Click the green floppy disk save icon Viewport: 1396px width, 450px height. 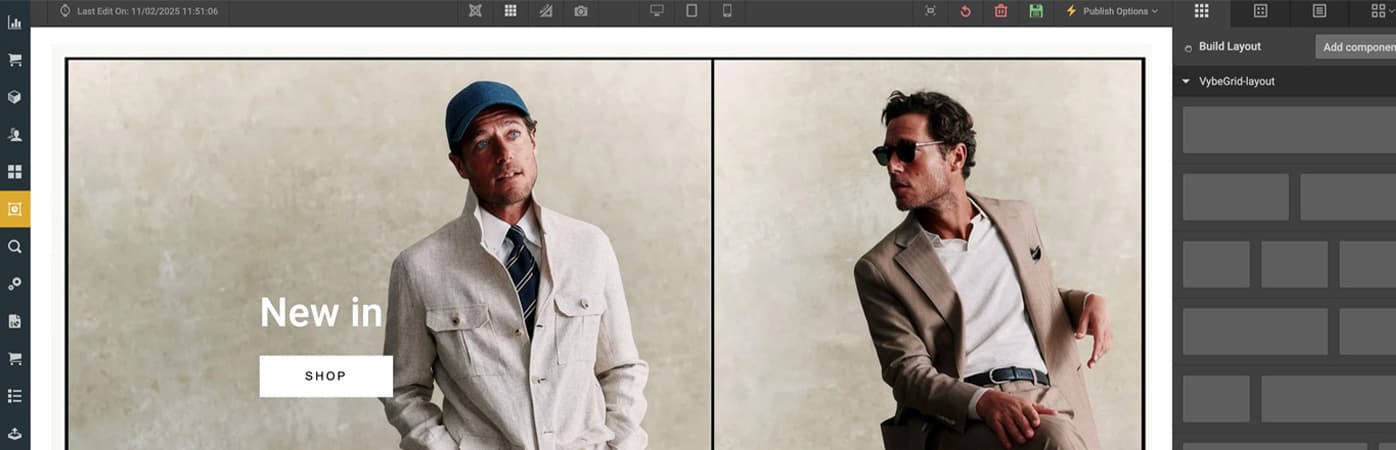1036,11
